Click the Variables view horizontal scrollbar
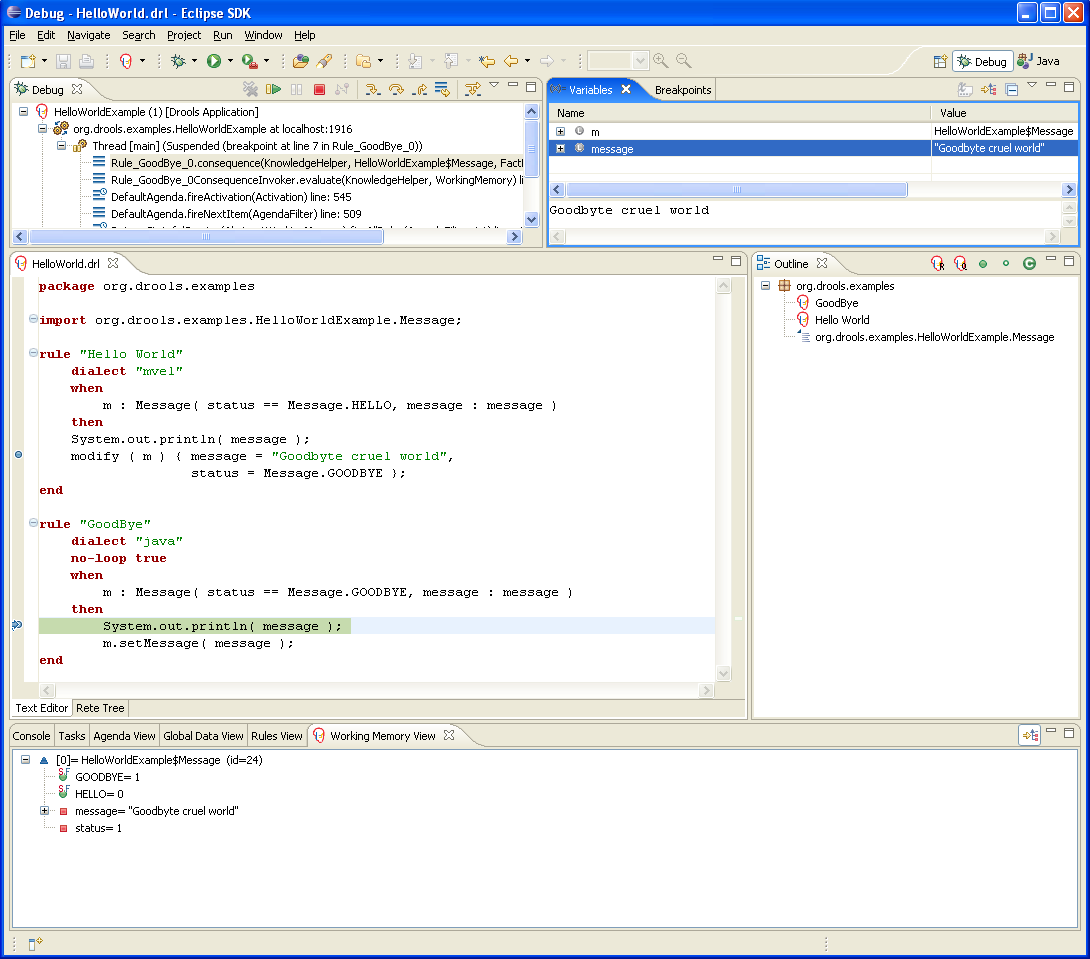Image resolution: width=1090 pixels, height=959 pixels. point(736,189)
